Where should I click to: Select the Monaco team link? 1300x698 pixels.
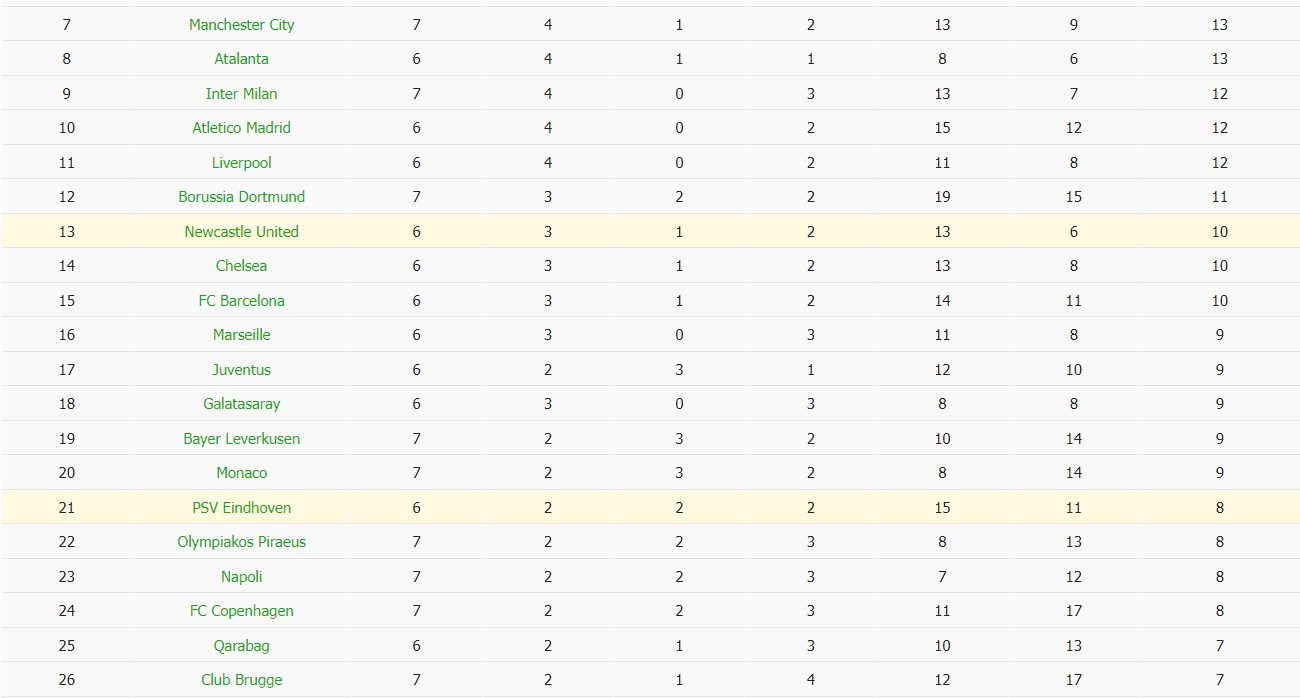[241, 473]
